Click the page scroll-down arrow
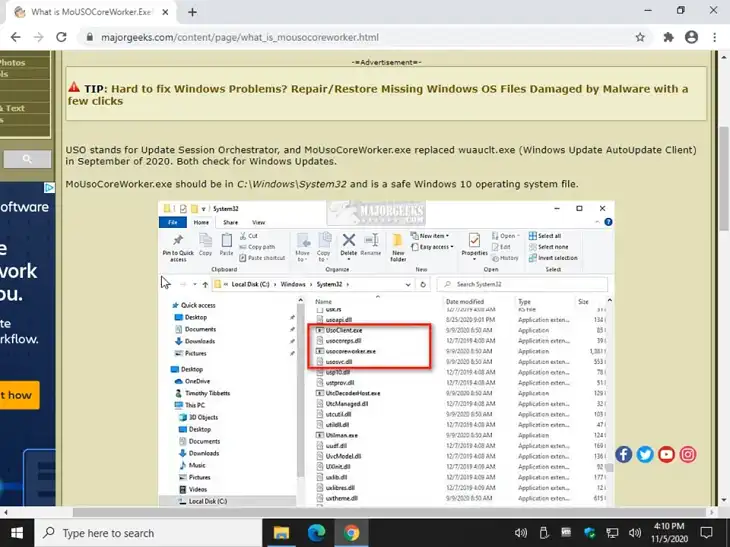This screenshot has height=547, width=730. [724, 500]
